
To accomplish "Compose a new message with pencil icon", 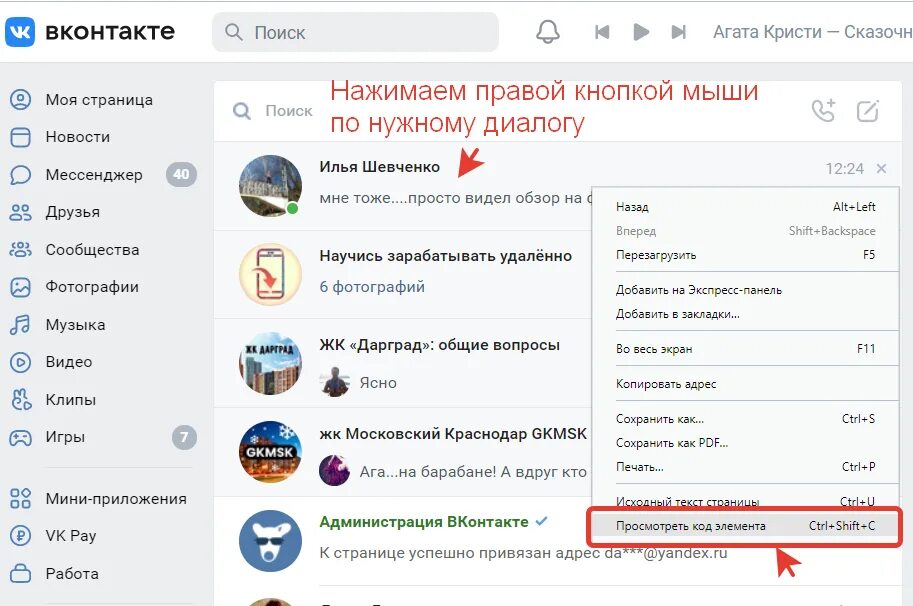I will click(x=868, y=111).
